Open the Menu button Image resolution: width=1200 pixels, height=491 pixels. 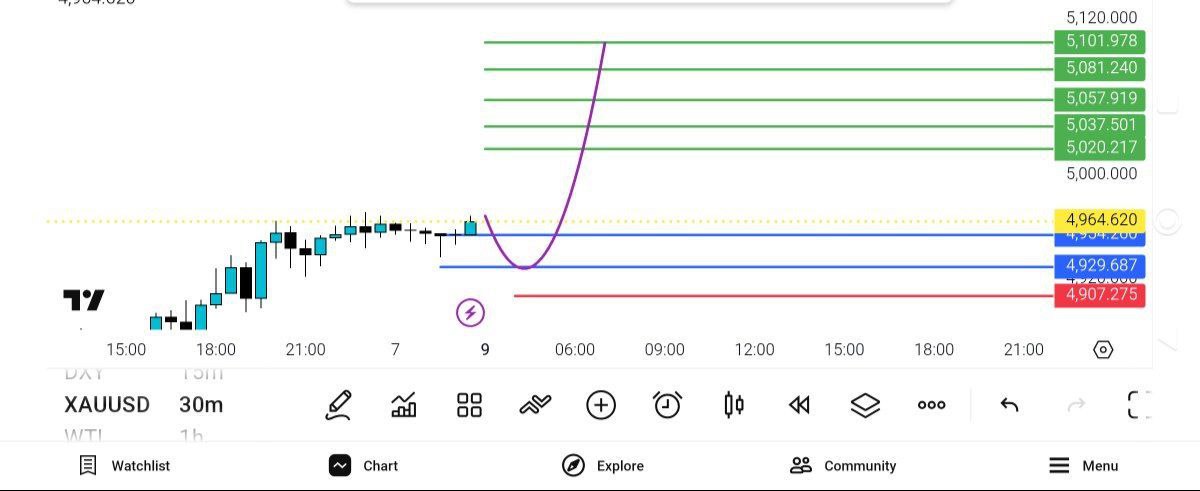pyautogui.click(x=1083, y=465)
